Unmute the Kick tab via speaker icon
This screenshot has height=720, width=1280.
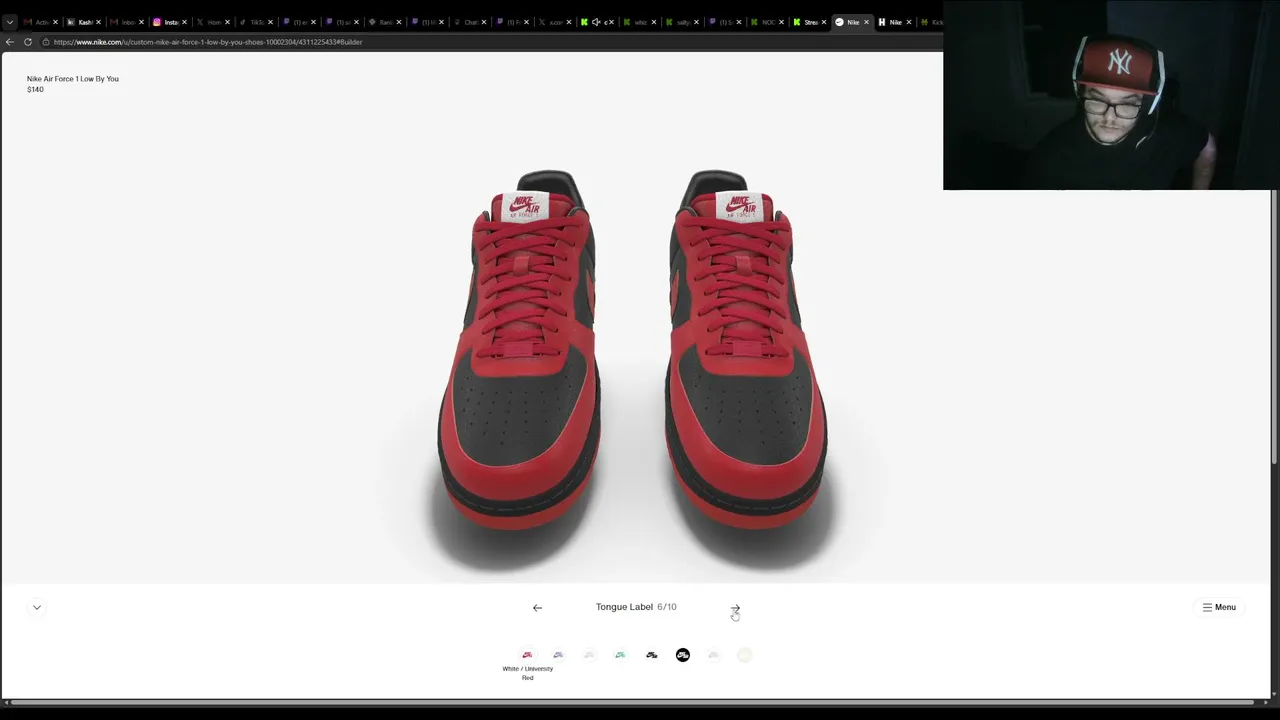[x=597, y=22]
